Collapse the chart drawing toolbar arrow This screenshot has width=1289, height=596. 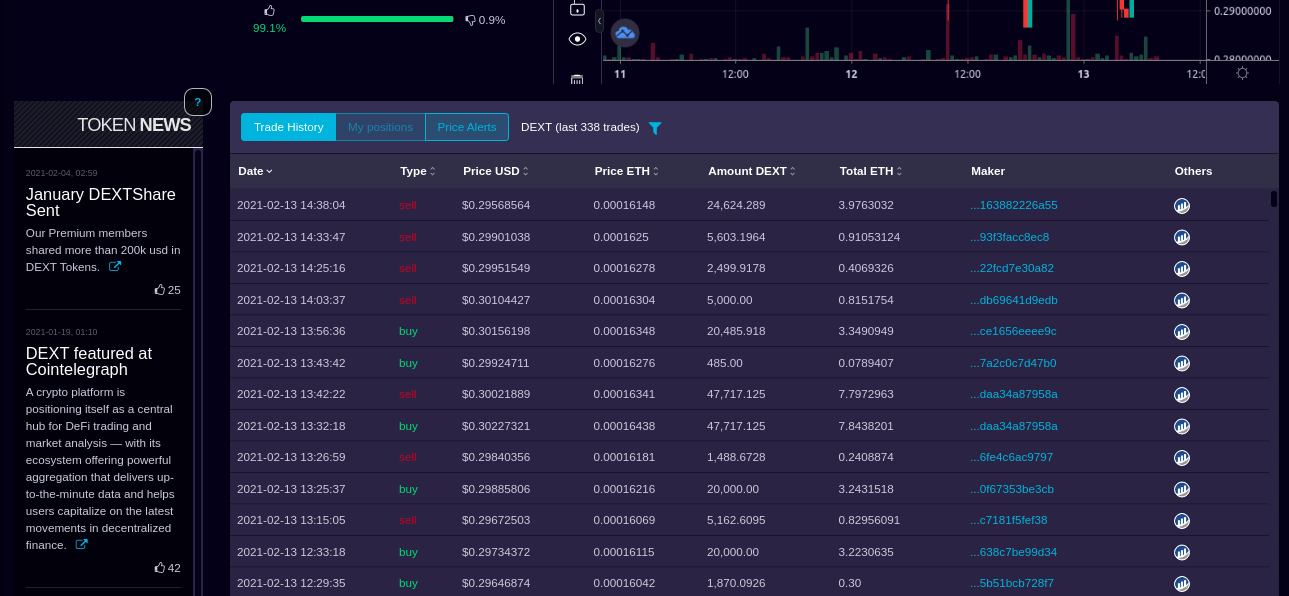coord(599,20)
